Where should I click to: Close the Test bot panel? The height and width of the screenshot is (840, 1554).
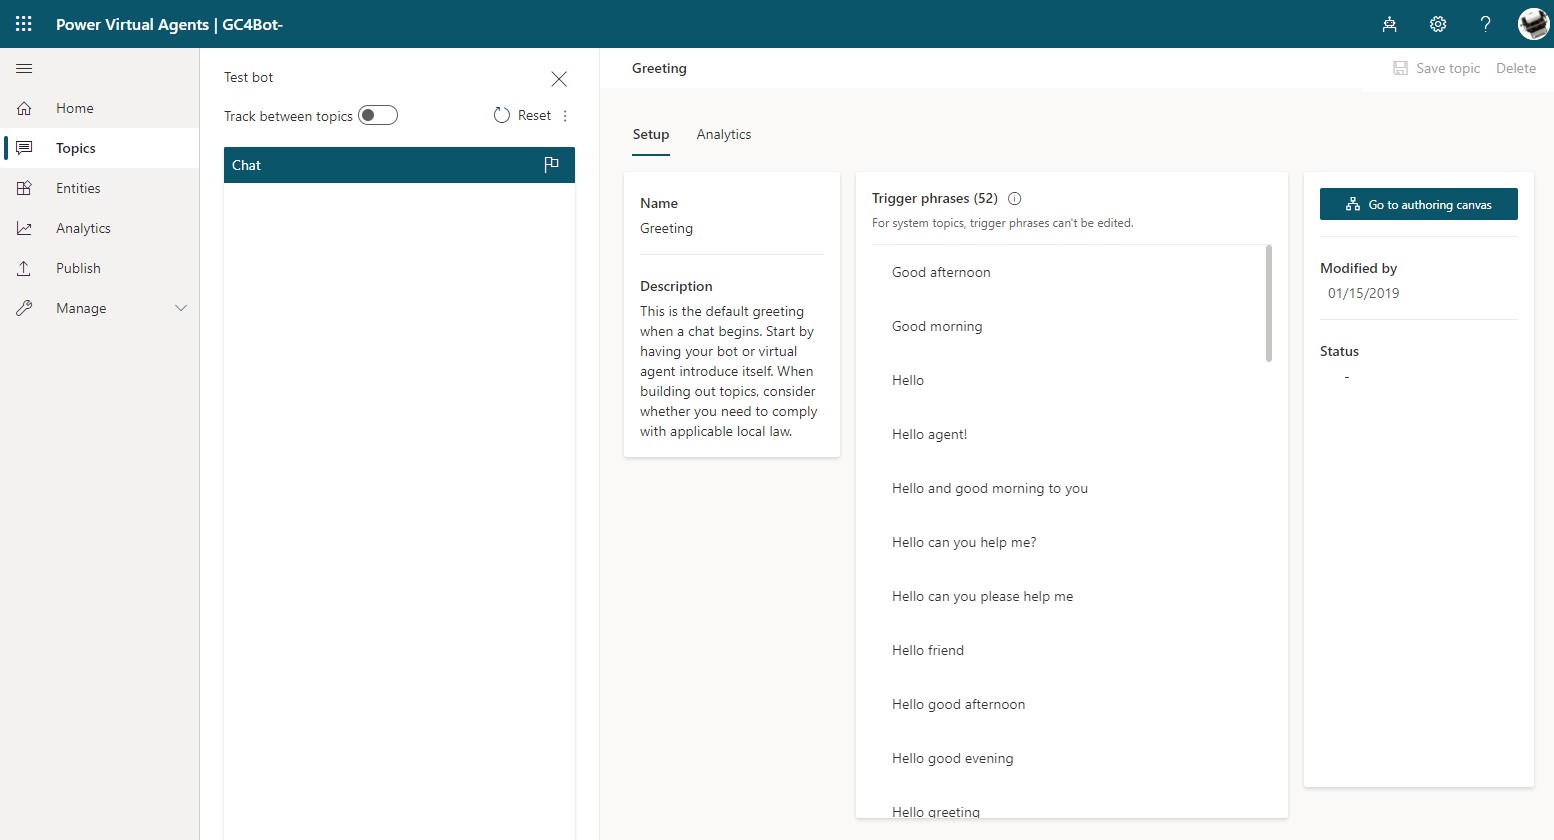[x=559, y=79]
